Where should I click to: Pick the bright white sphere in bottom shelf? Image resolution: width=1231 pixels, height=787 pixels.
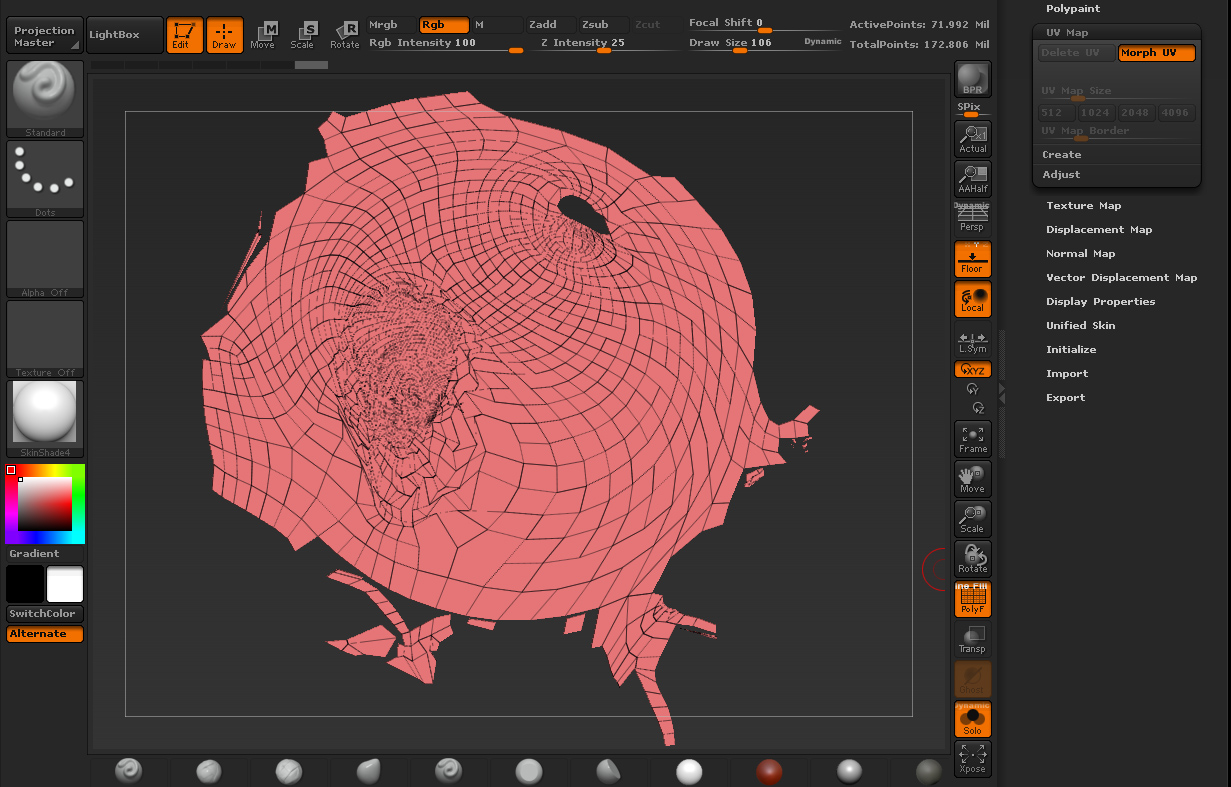pyautogui.click(x=689, y=771)
